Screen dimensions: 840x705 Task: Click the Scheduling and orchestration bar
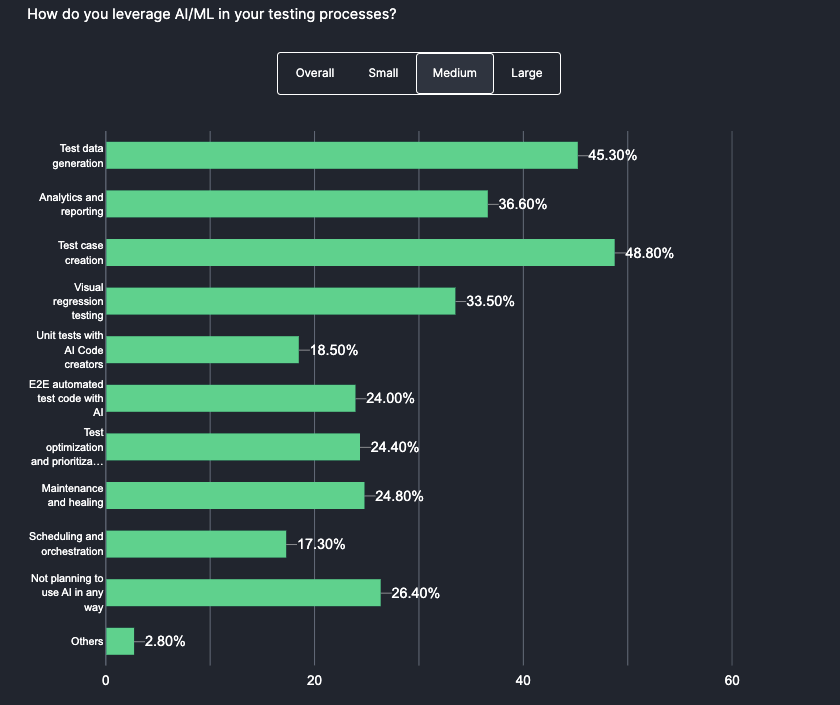tap(196, 544)
